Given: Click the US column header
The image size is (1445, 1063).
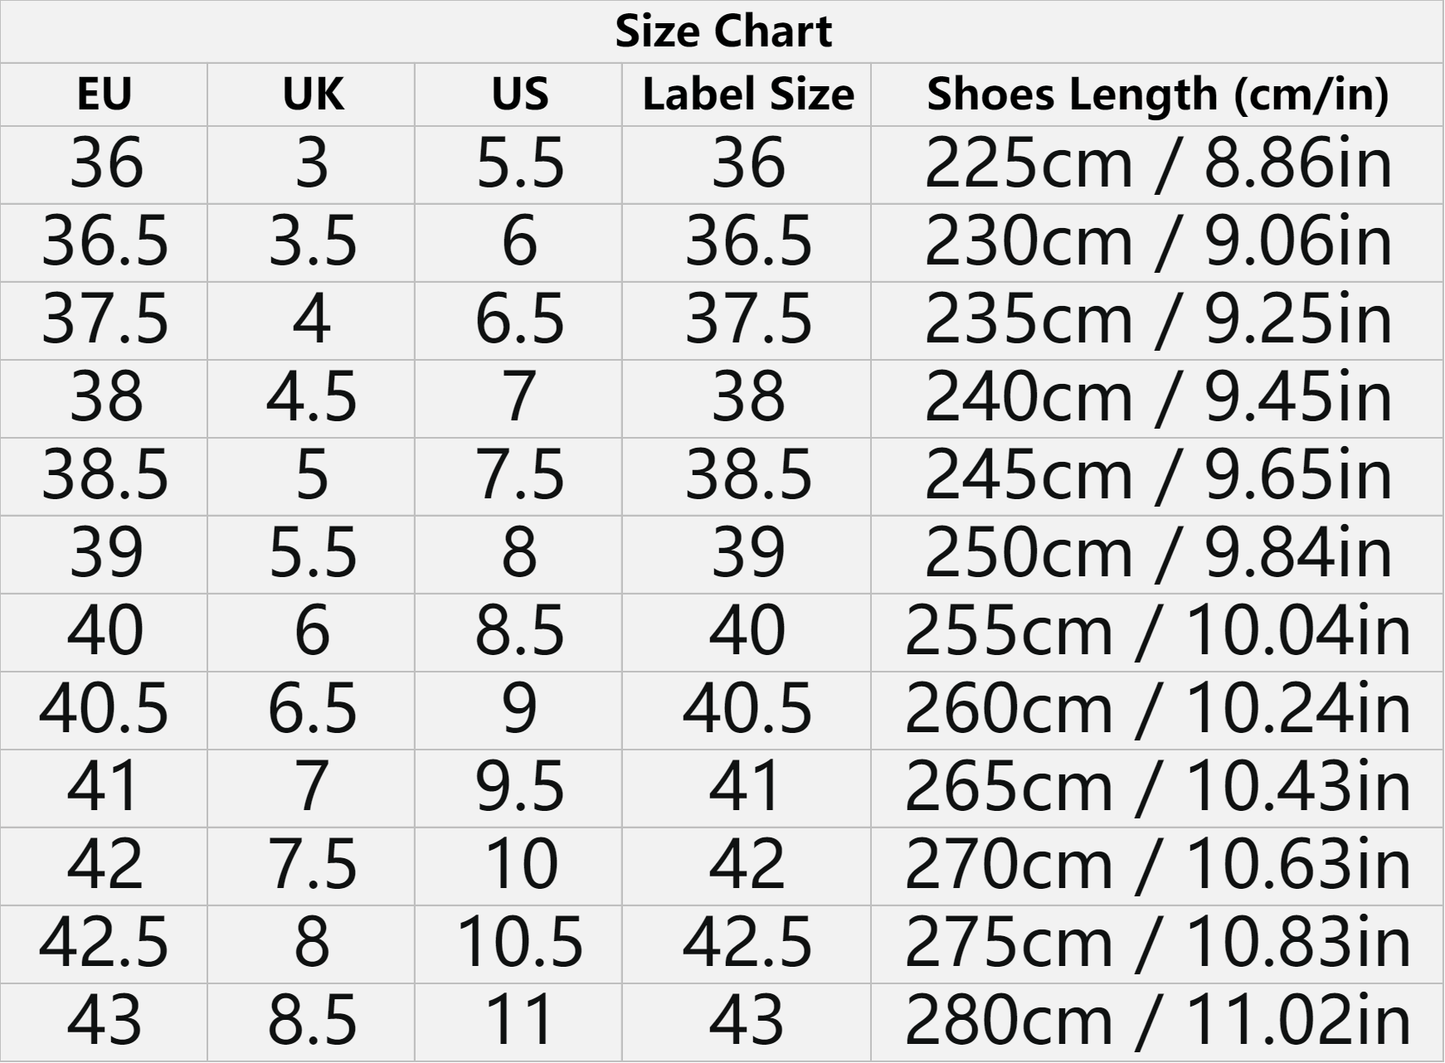Looking at the screenshot, I should pos(519,95).
